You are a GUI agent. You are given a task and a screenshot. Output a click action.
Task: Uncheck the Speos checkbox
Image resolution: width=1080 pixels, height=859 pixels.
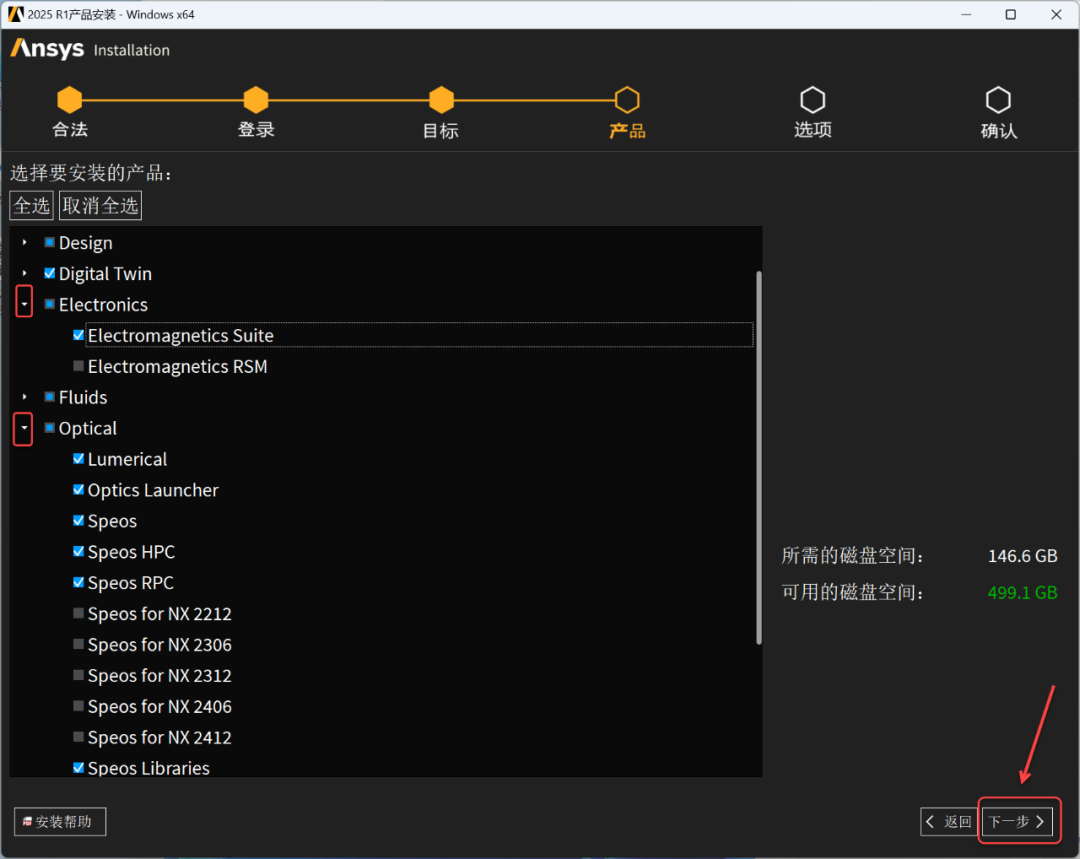tap(79, 521)
